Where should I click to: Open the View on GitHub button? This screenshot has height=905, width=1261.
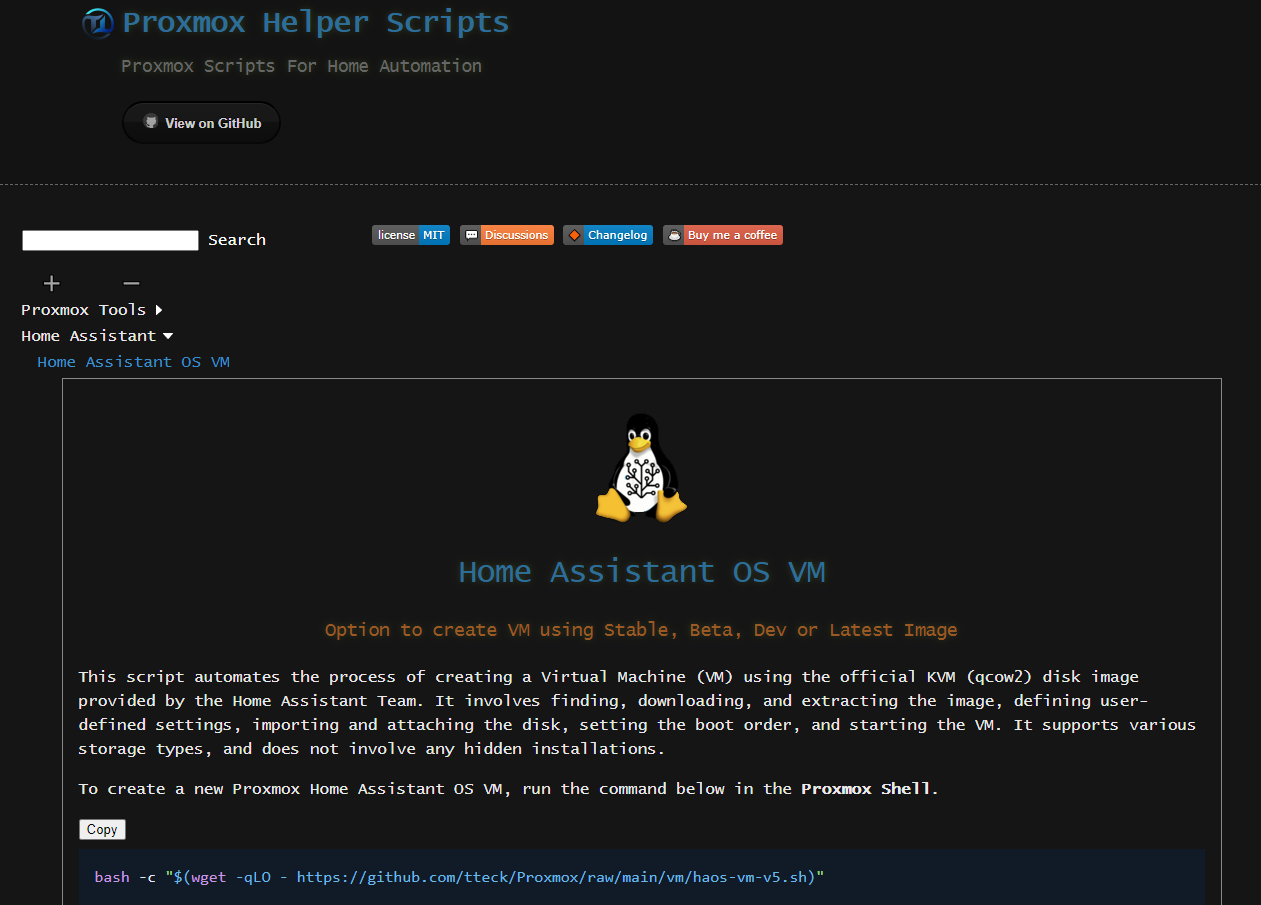tap(201, 122)
